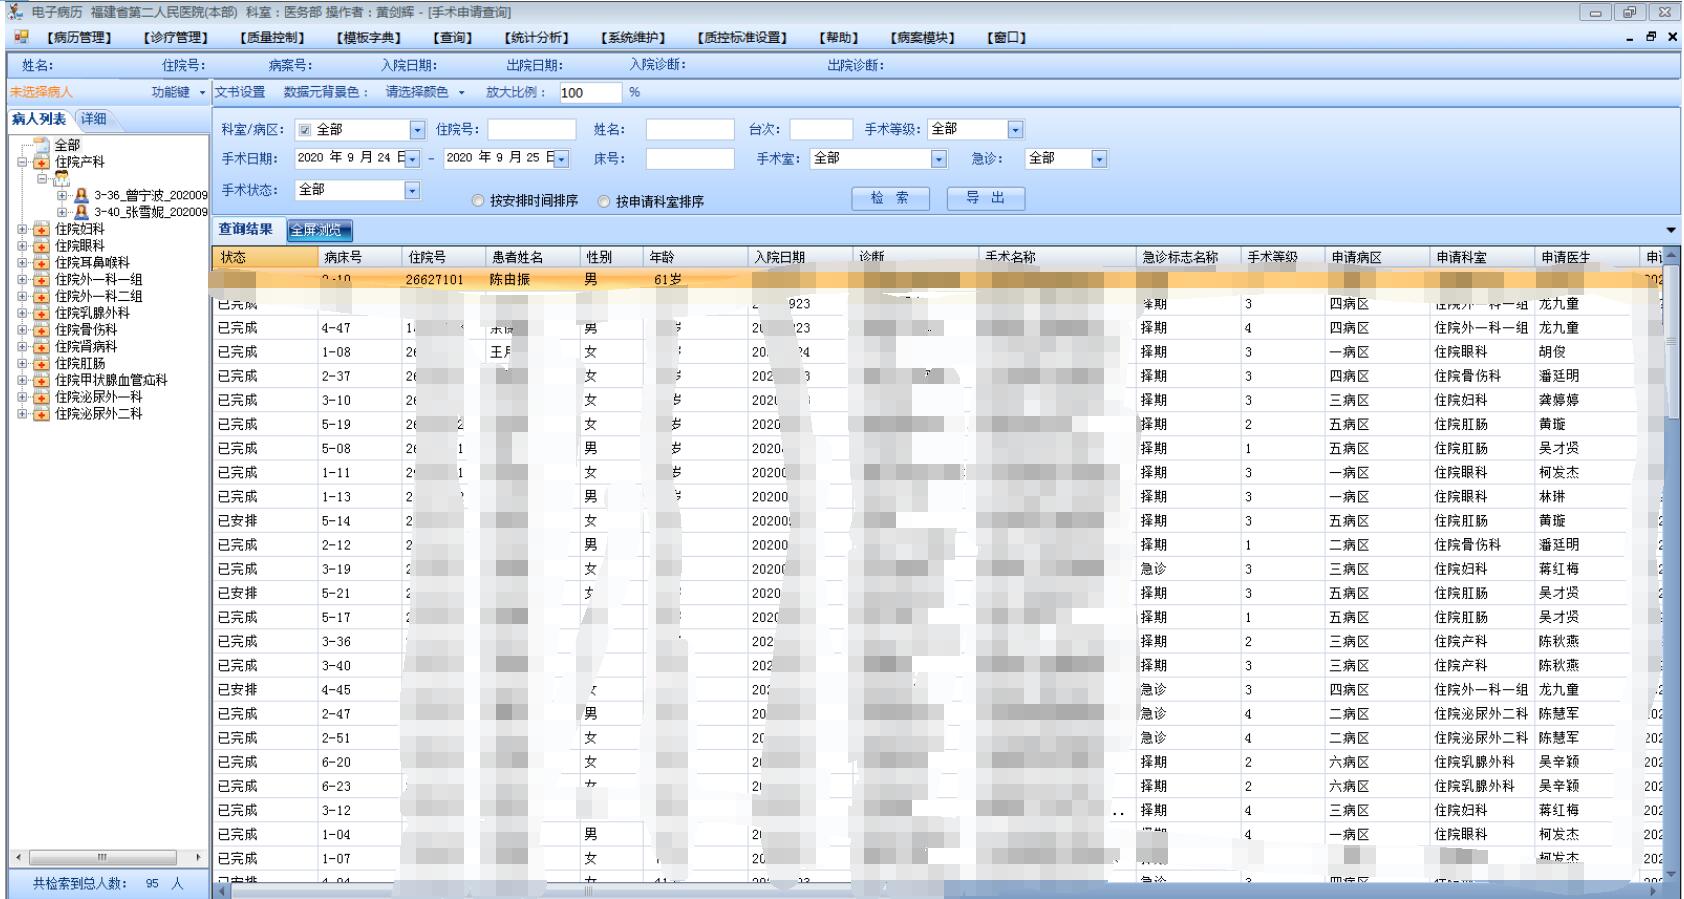Open the 手术状态 dropdown

(412, 190)
